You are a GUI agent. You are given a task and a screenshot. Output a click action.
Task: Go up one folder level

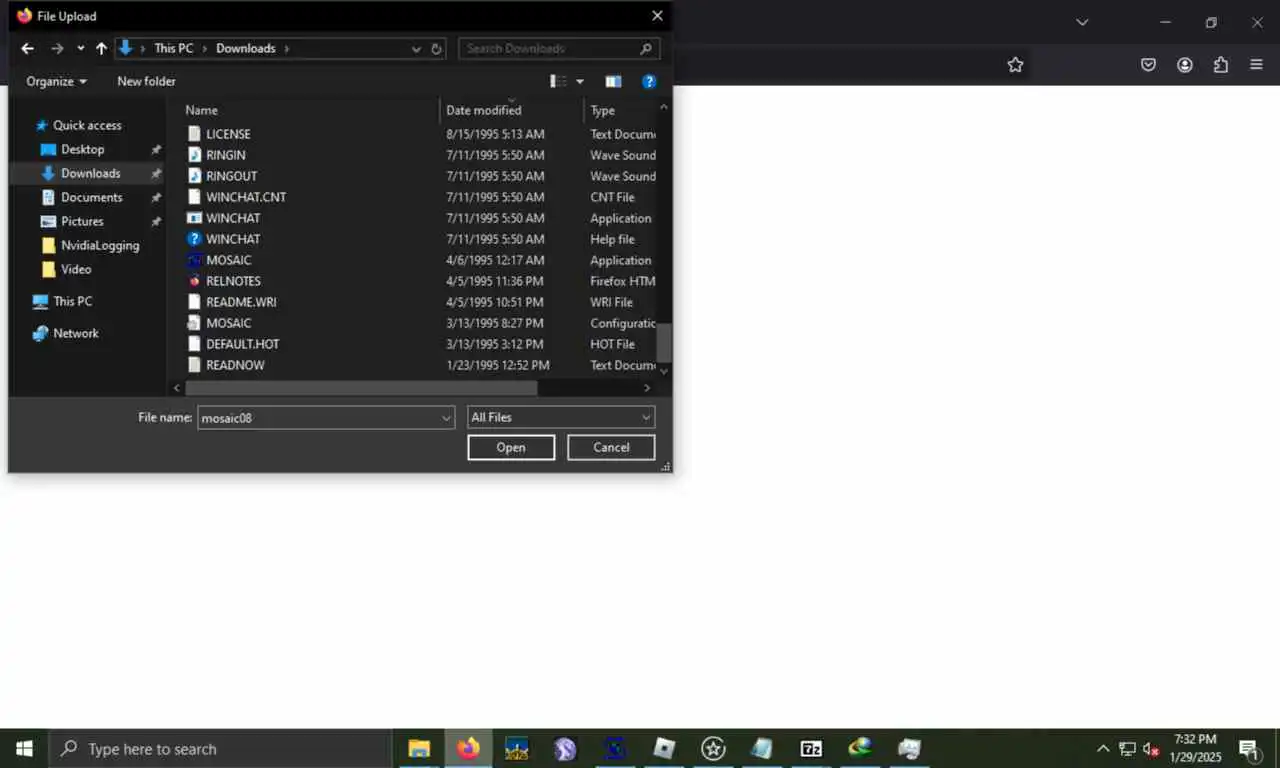pyautogui.click(x=101, y=48)
